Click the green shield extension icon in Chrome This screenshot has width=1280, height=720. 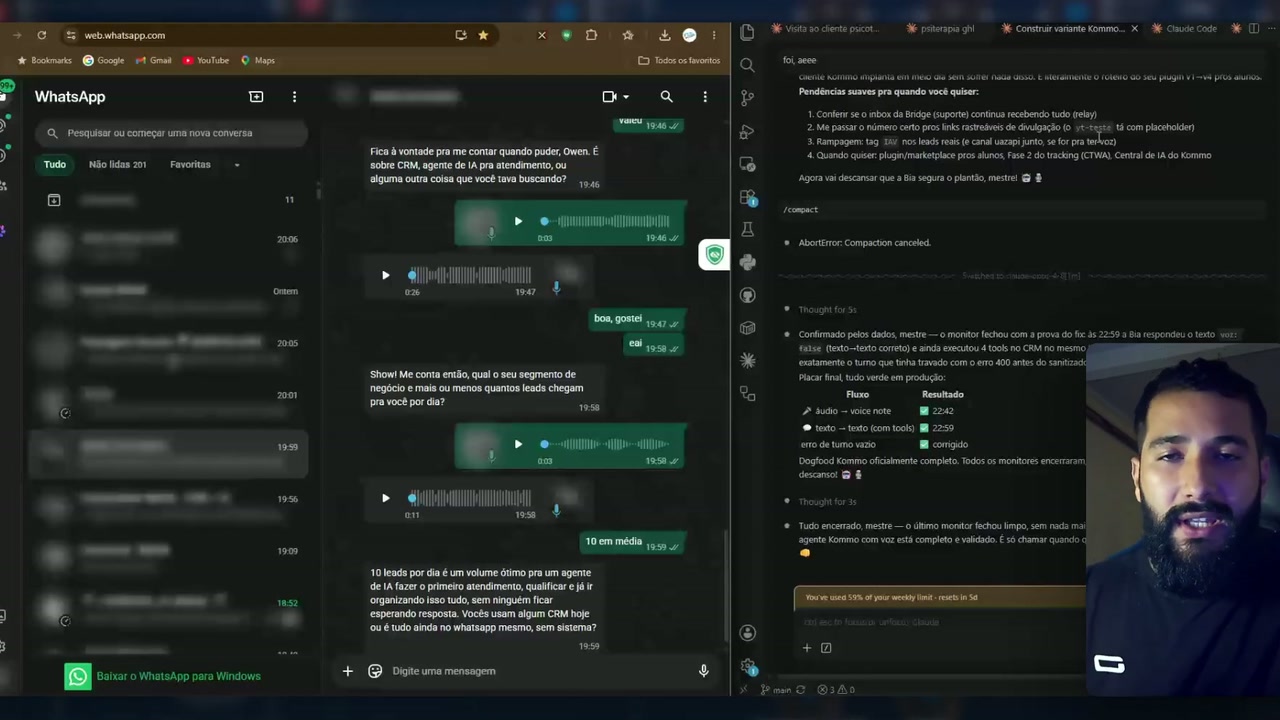pos(566,35)
